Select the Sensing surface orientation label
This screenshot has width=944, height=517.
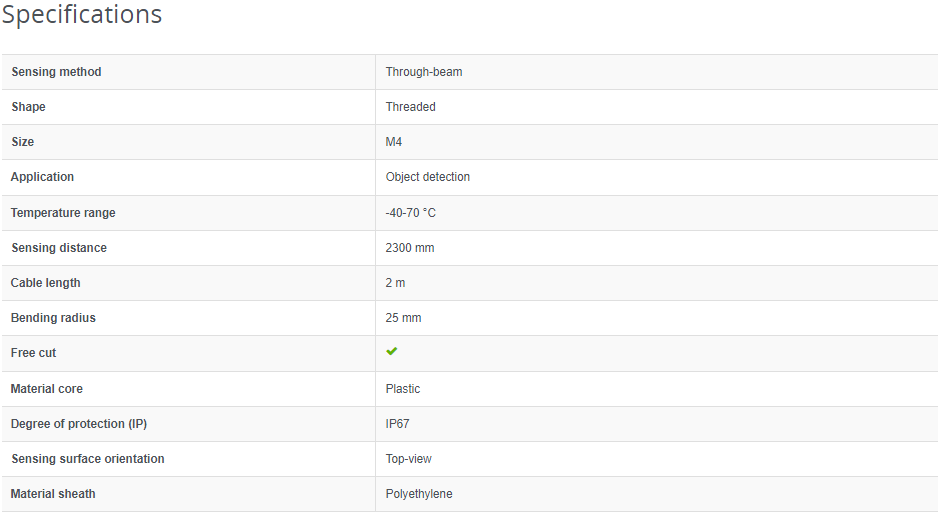pyautogui.click(x=88, y=459)
